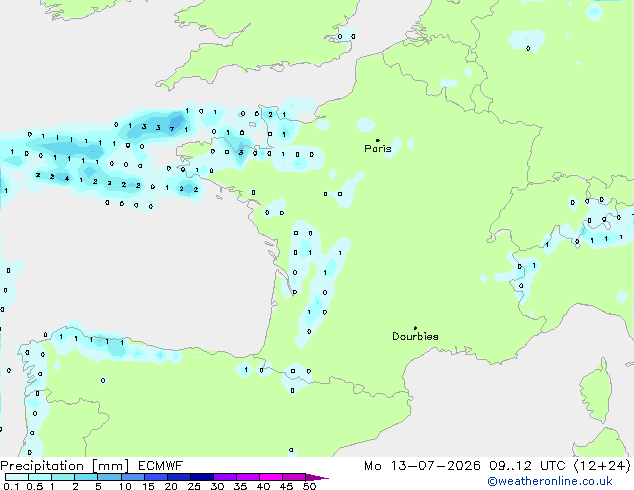Viewport: 634px width, 490px height.
Task: Click the legend value '35'
Action: pos(240,486)
